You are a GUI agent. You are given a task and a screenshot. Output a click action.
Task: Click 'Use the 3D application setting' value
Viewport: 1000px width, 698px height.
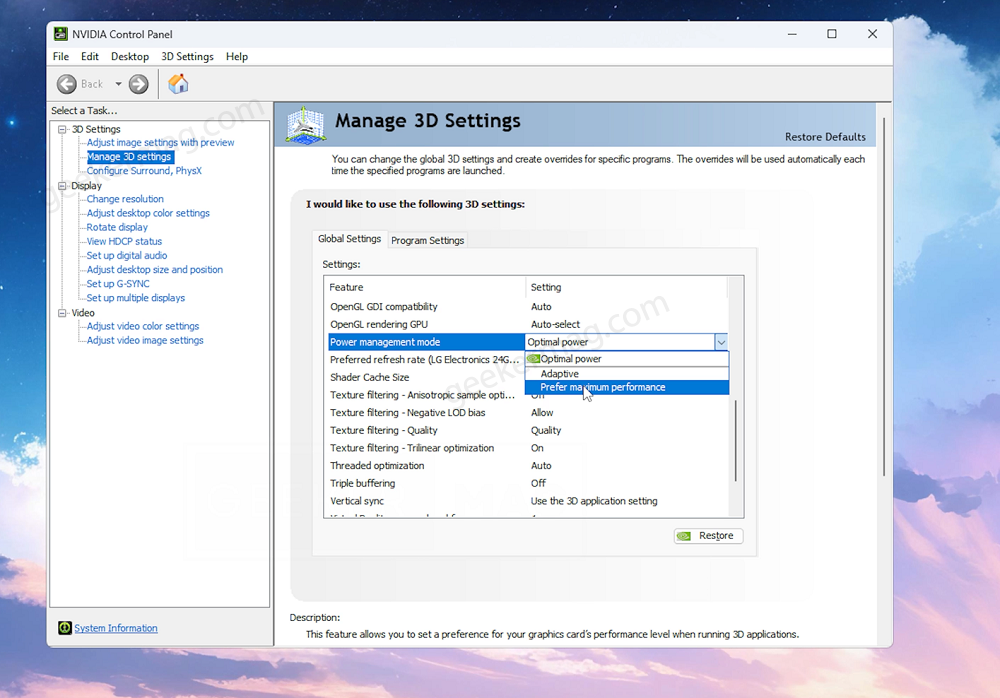594,501
